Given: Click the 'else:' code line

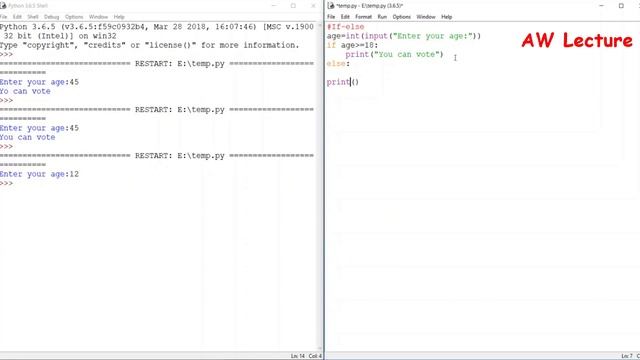Looking at the screenshot, I should (x=338, y=64).
